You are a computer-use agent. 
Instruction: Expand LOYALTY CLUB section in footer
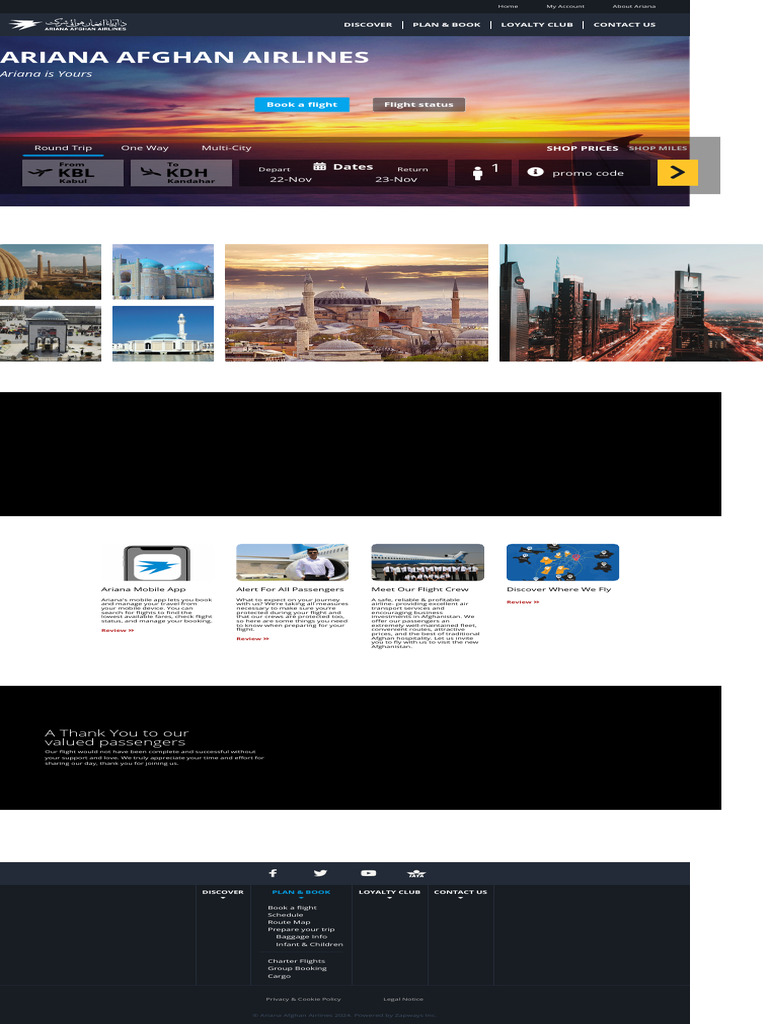[389, 893]
